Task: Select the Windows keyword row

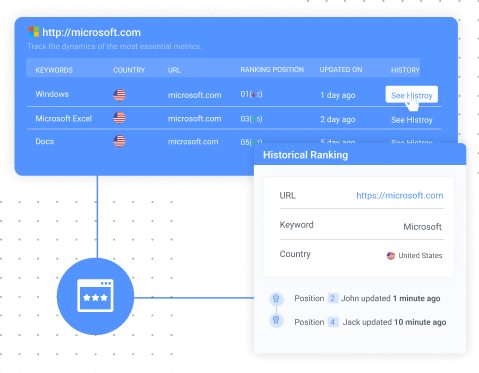Action: (234, 95)
